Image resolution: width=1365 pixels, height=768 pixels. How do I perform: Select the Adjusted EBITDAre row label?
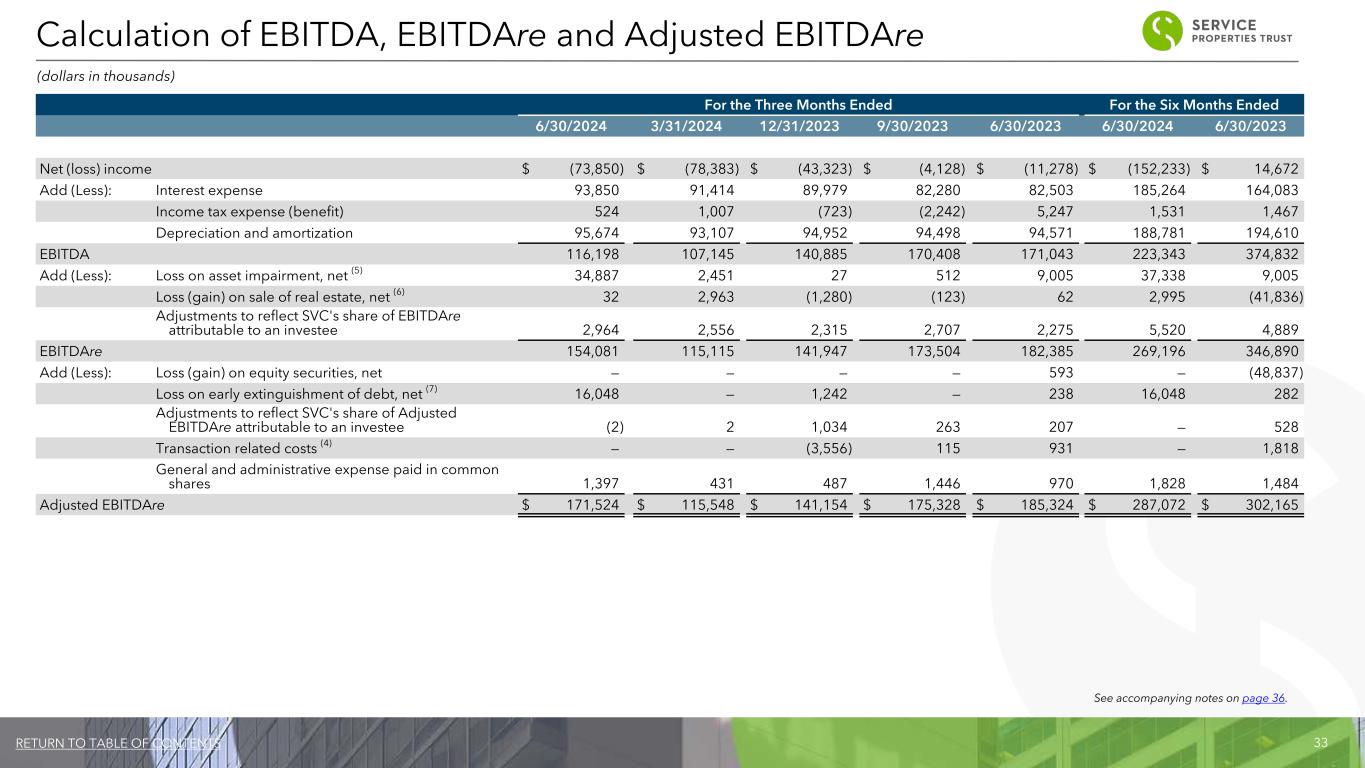point(101,506)
